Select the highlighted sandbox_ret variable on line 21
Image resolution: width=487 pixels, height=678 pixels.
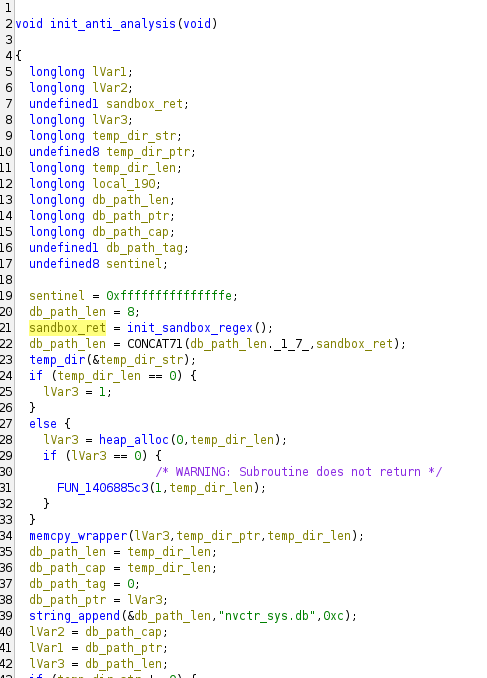67,328
